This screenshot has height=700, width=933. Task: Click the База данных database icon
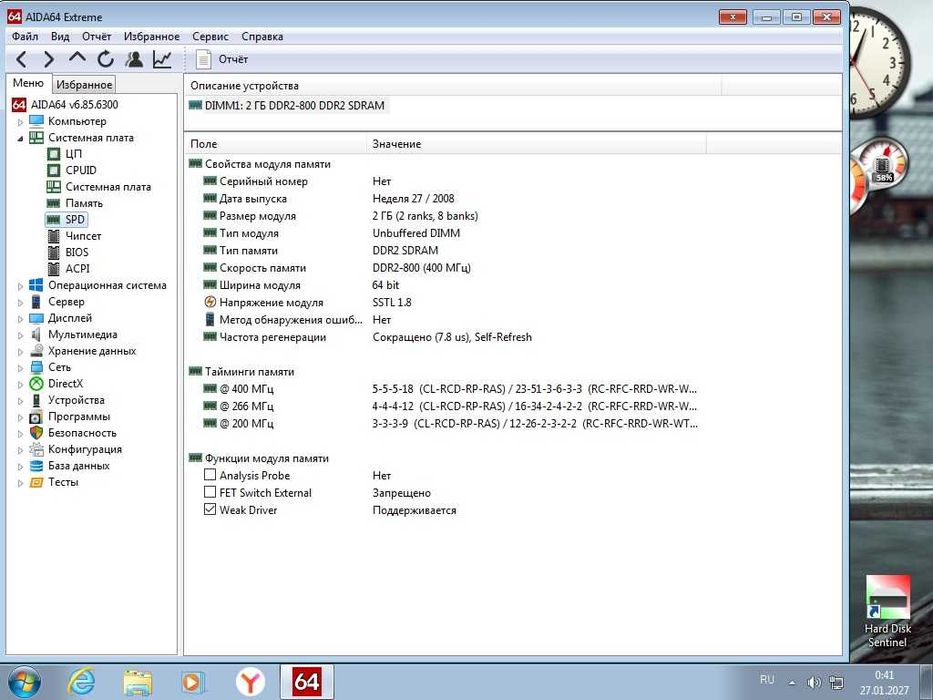click(x=36, y=465)
